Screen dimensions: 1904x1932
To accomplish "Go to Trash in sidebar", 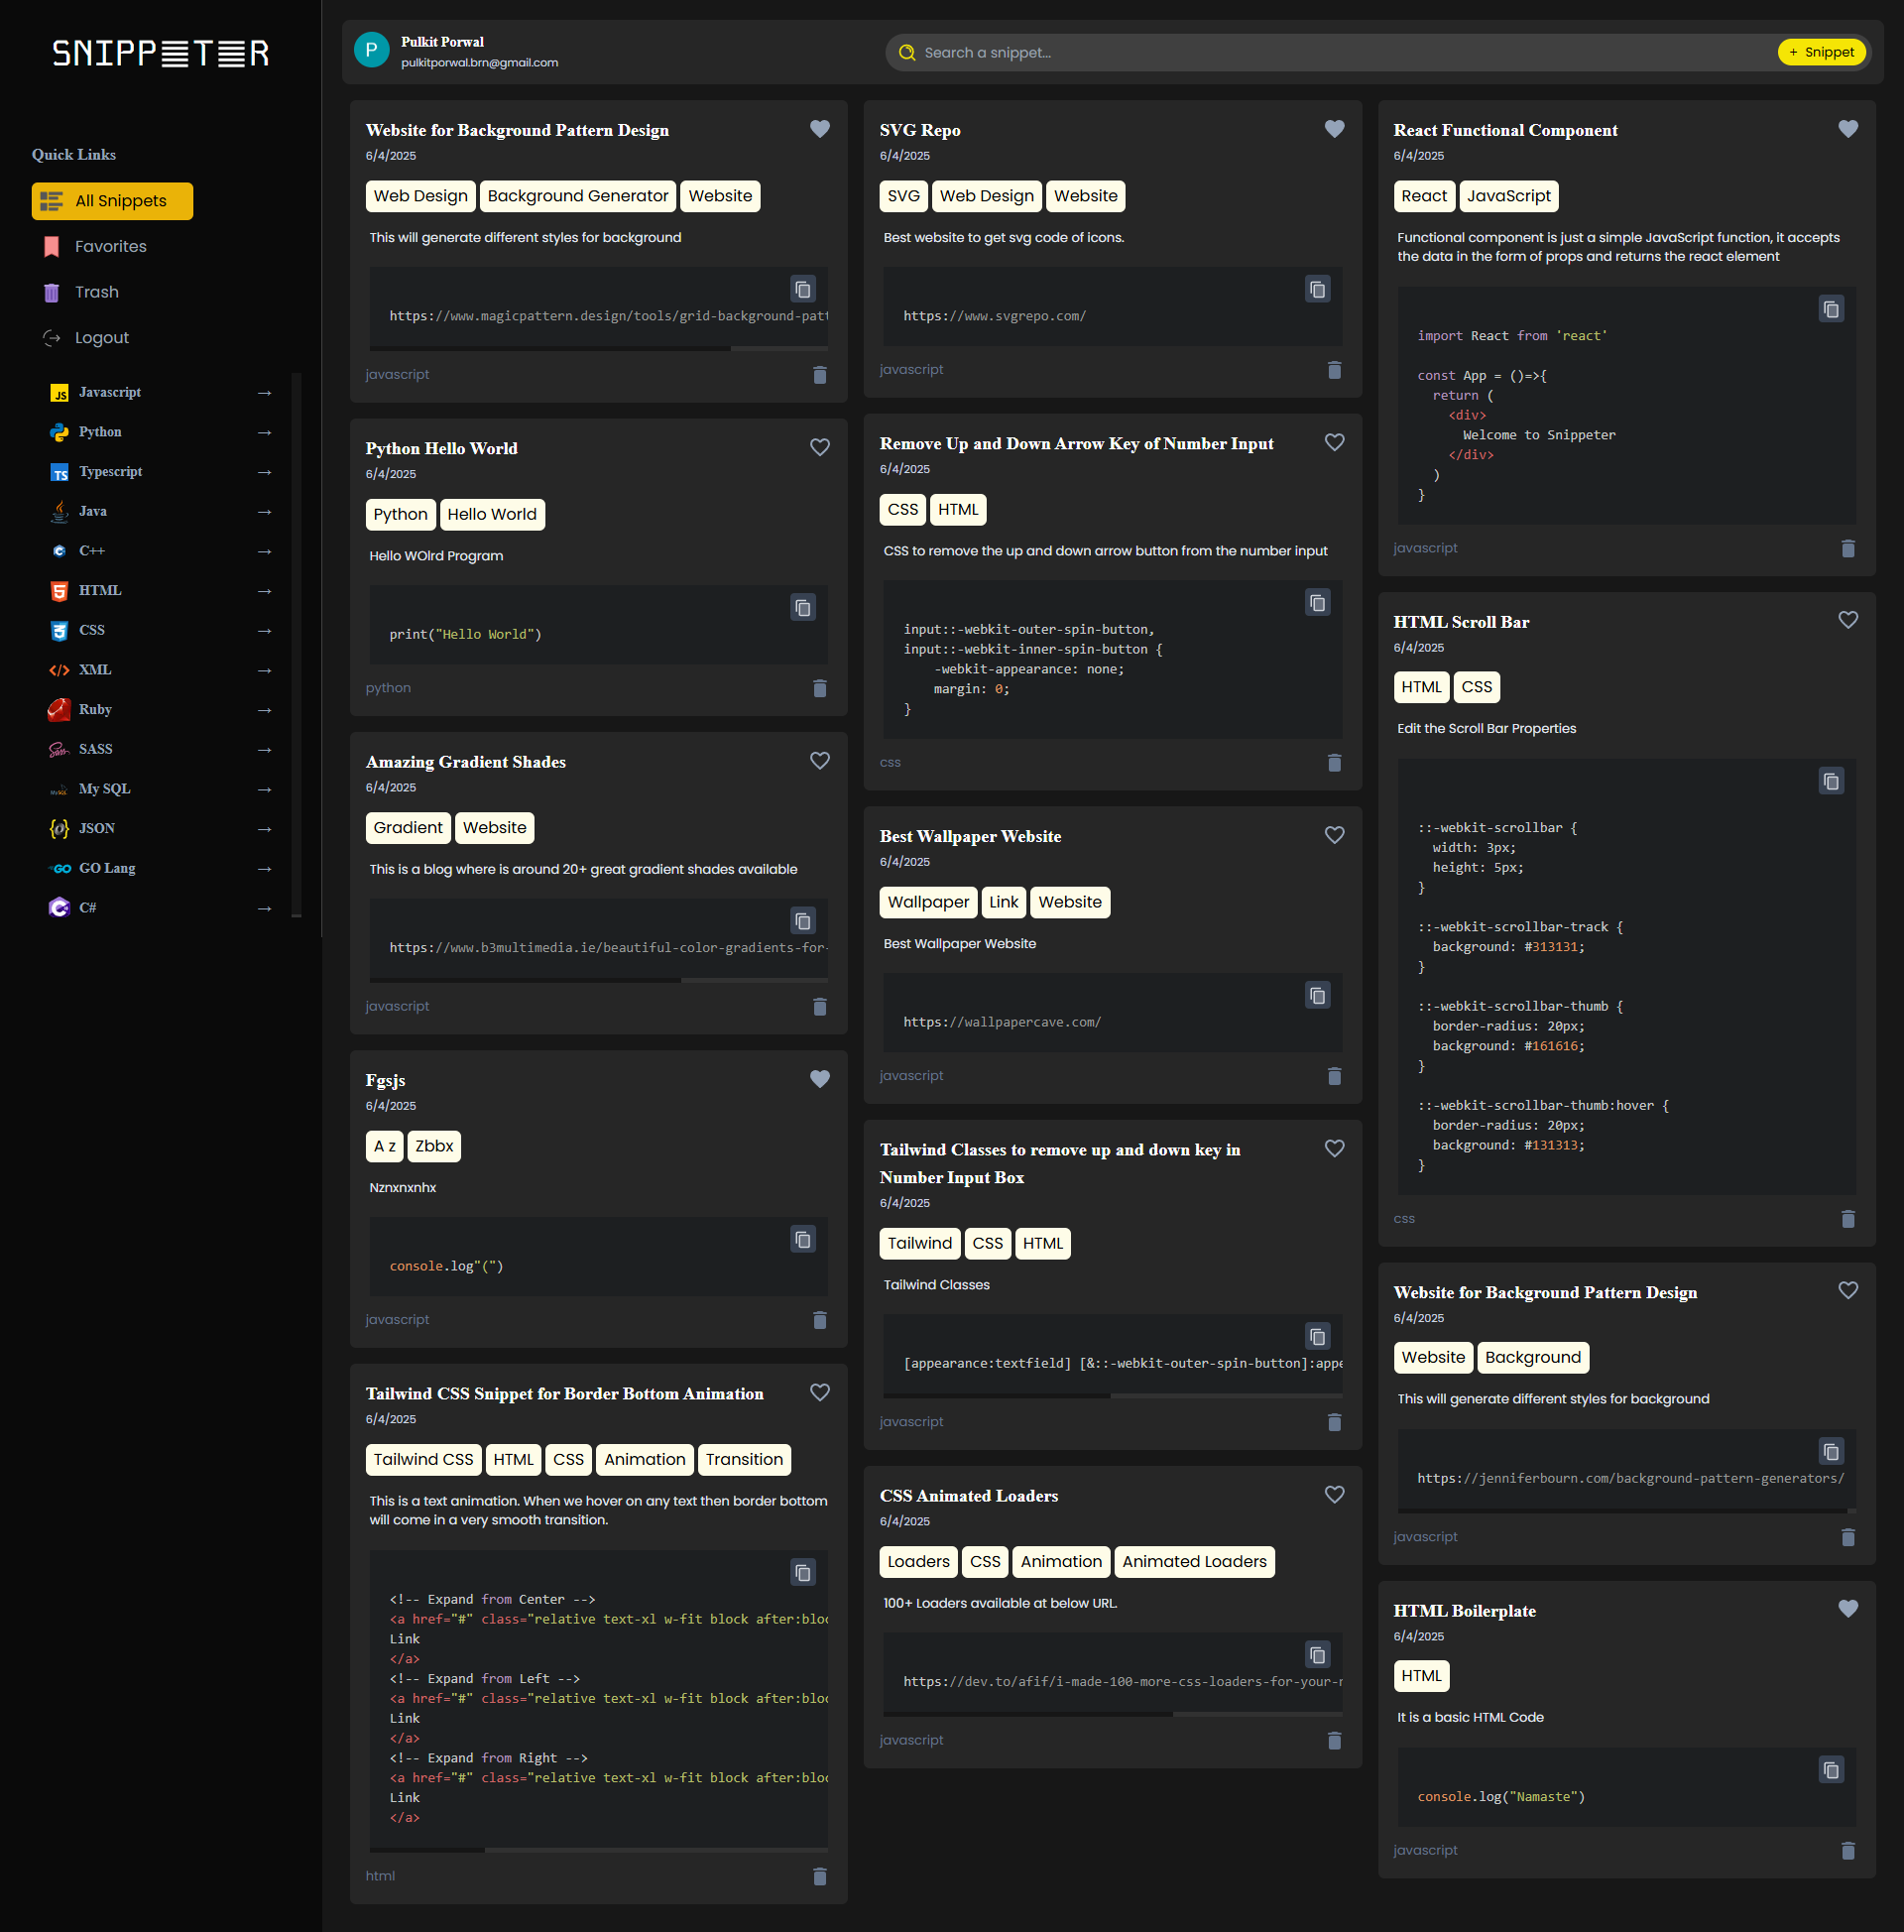I will click(96, 292).
